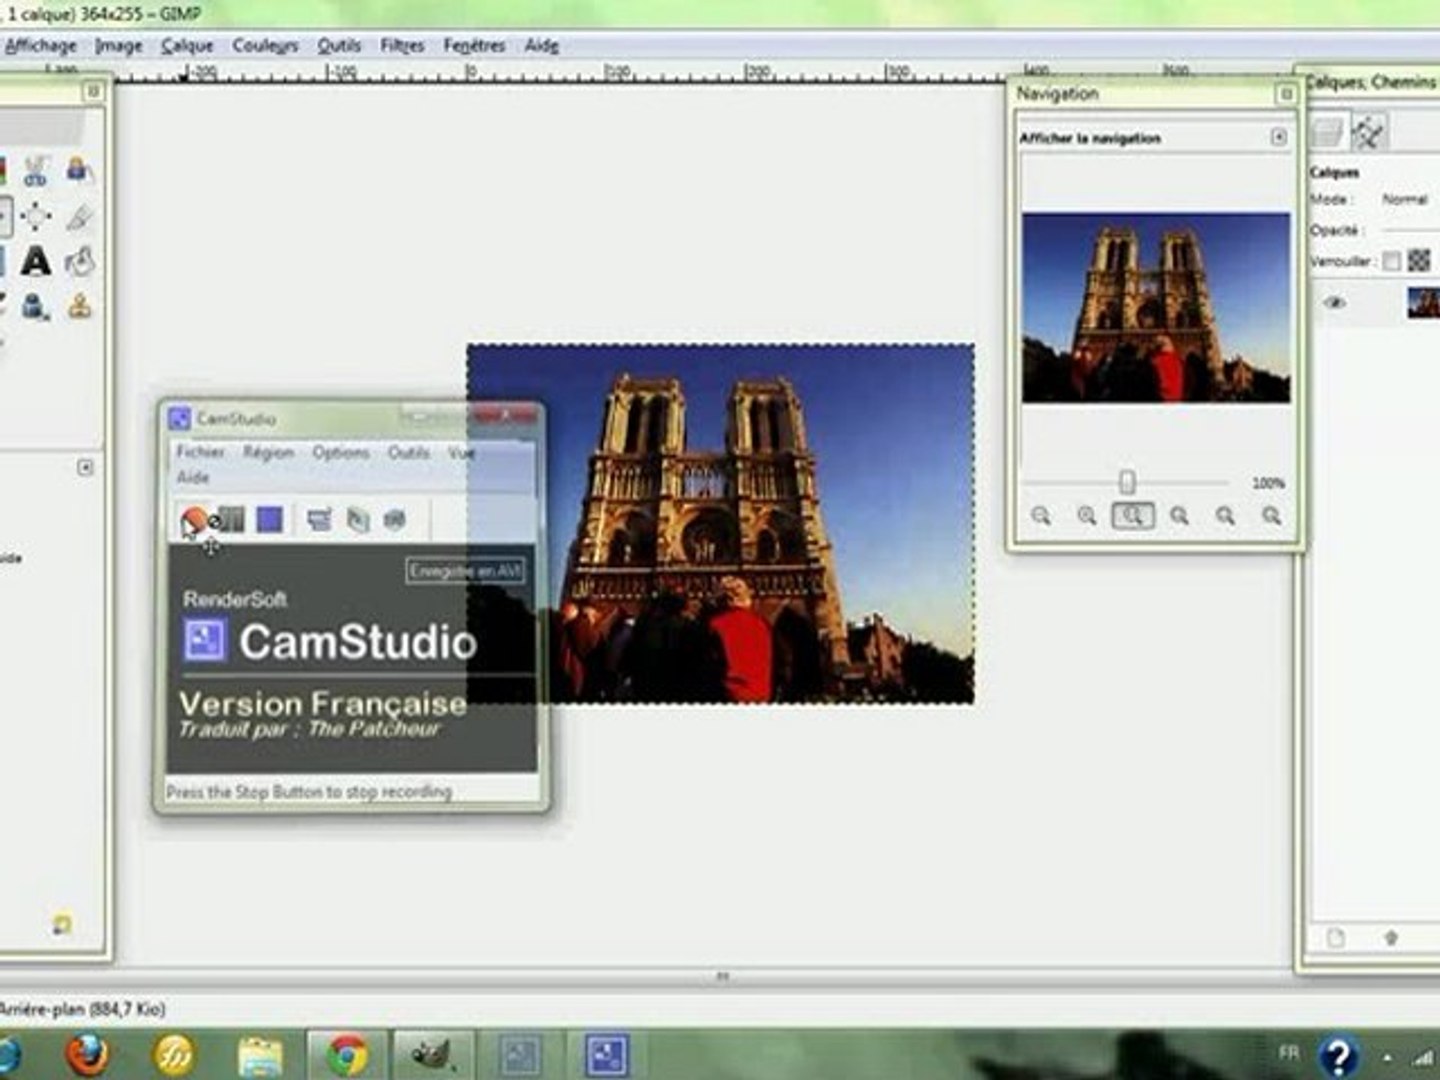Screen dimensions: 1440x1080
Task: Click the last magnifier in Navigation panel
Action: [x=1272, y=516]
